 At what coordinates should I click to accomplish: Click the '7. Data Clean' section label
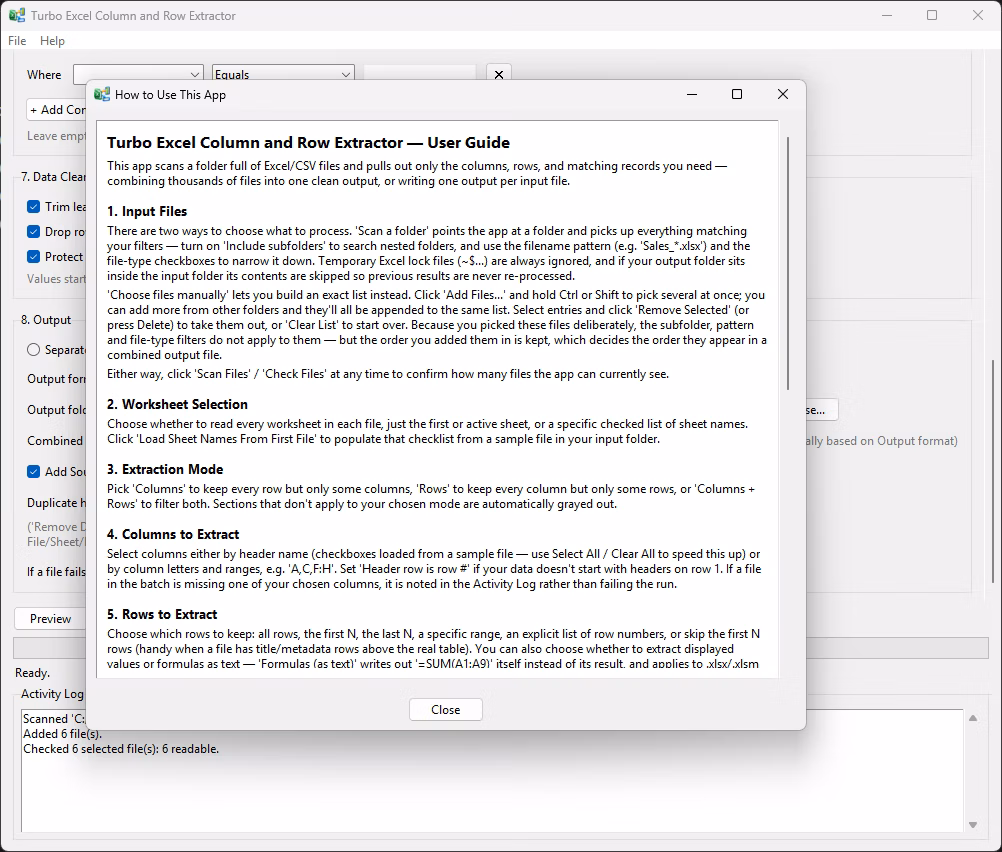tap(54, 176)
